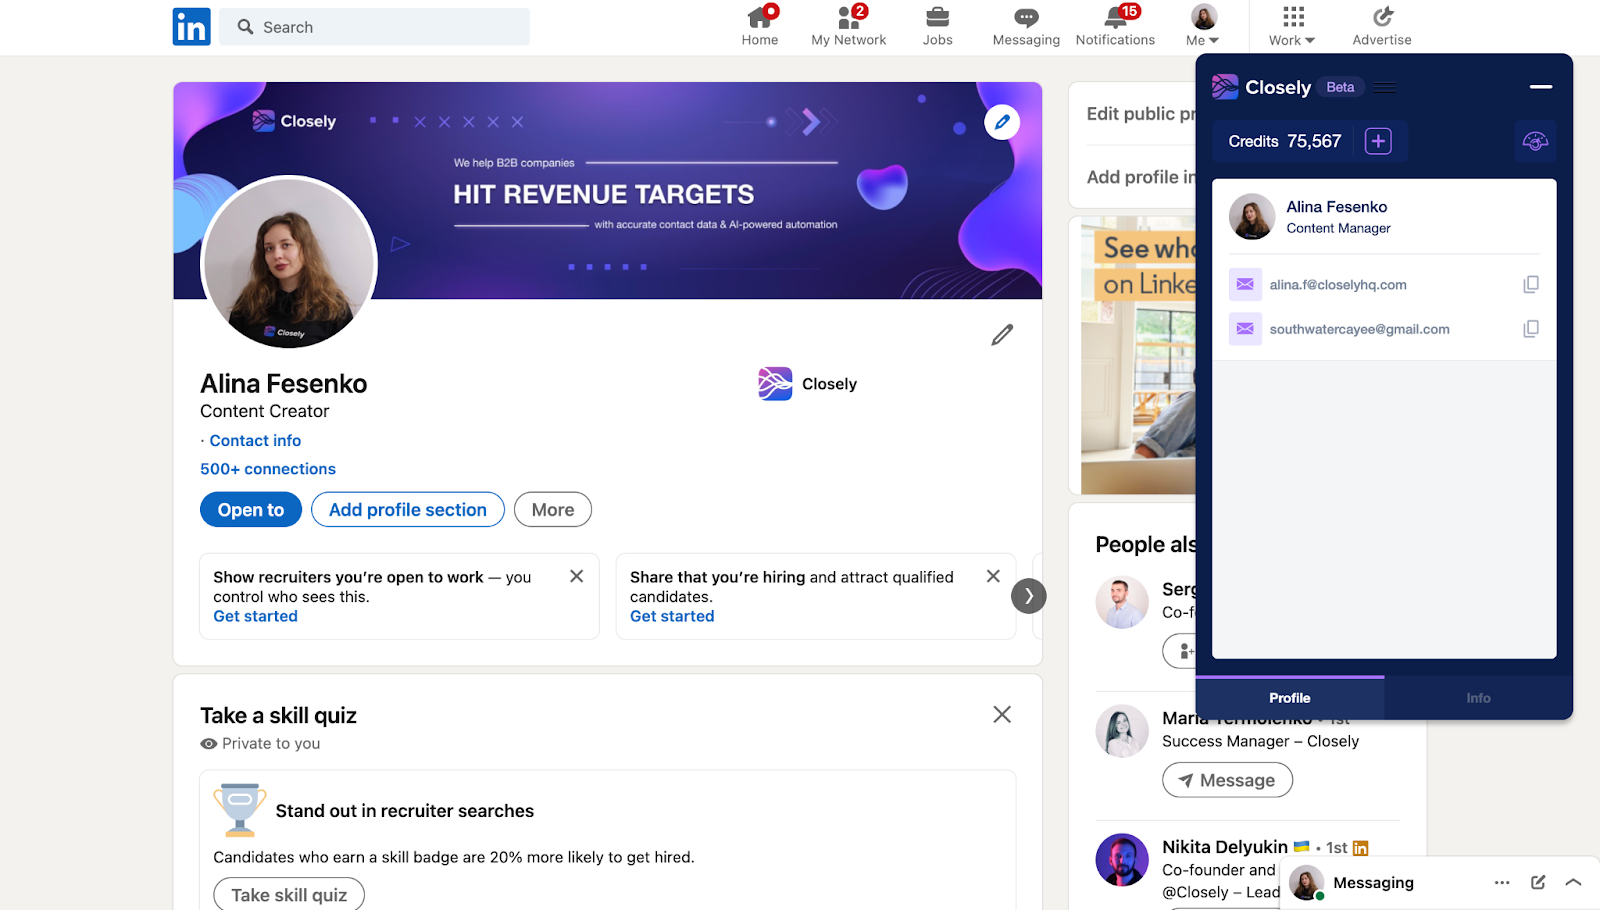Open the Contact info link
The height and width of the screenshot is (910, 1600).
255,441
